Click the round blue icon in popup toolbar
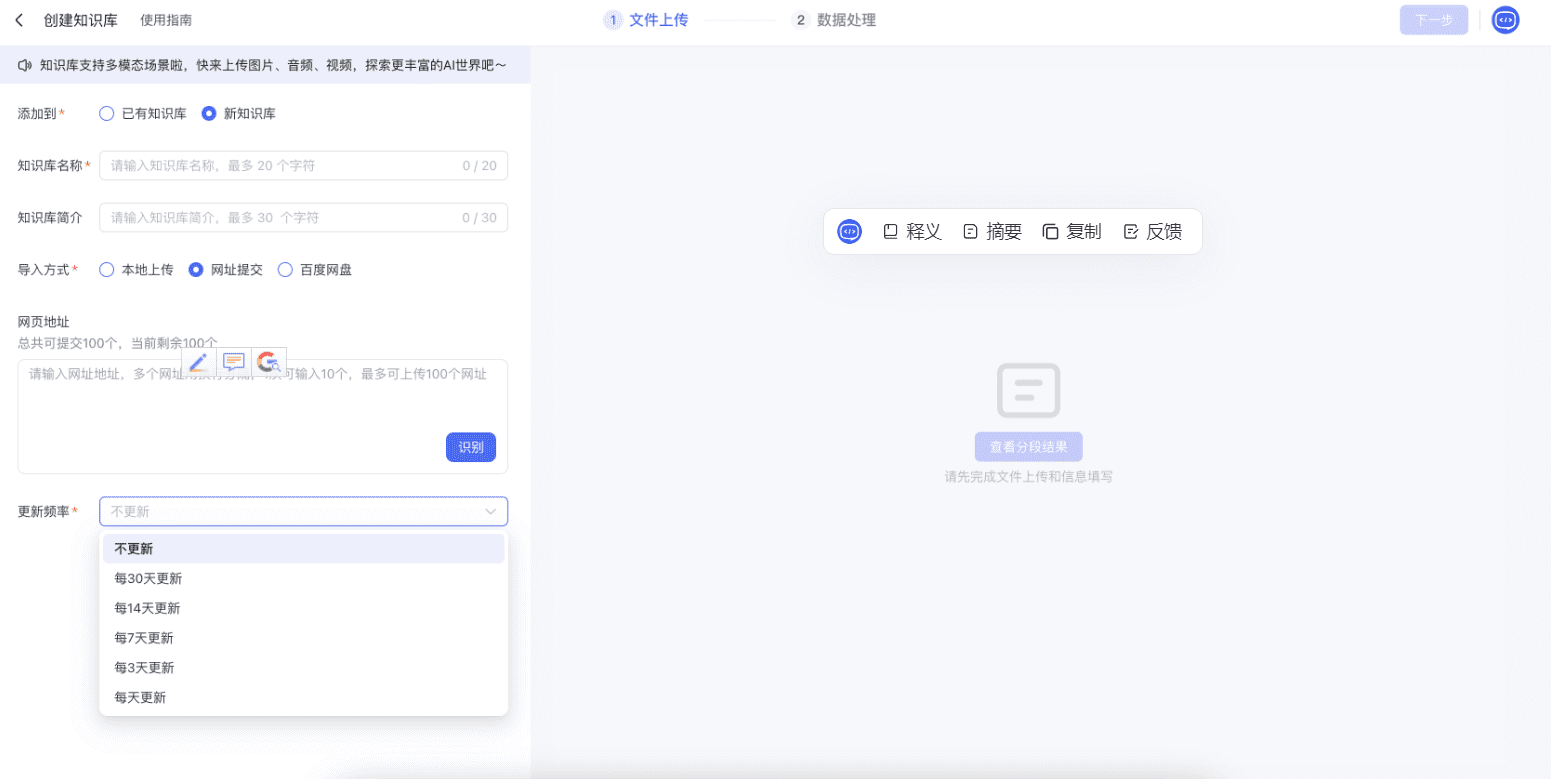The height and width of the screenshot is (779, 1551). 849,232
